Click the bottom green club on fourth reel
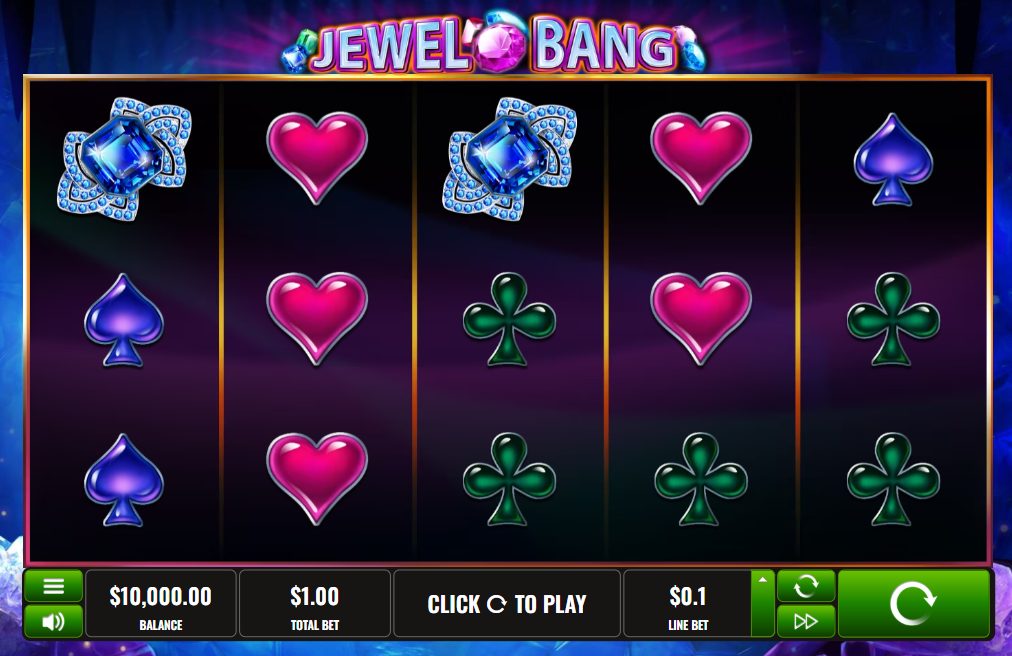1012x656 pixels. click(x=701, y=479)
